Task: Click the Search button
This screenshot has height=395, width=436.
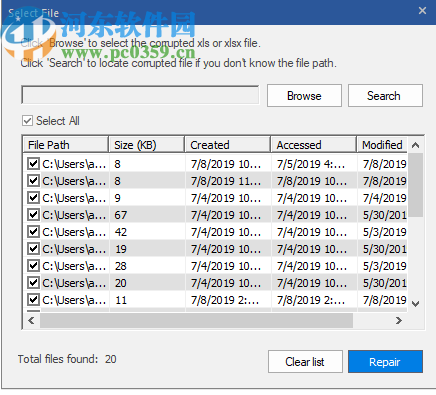Action: [385, 96]
